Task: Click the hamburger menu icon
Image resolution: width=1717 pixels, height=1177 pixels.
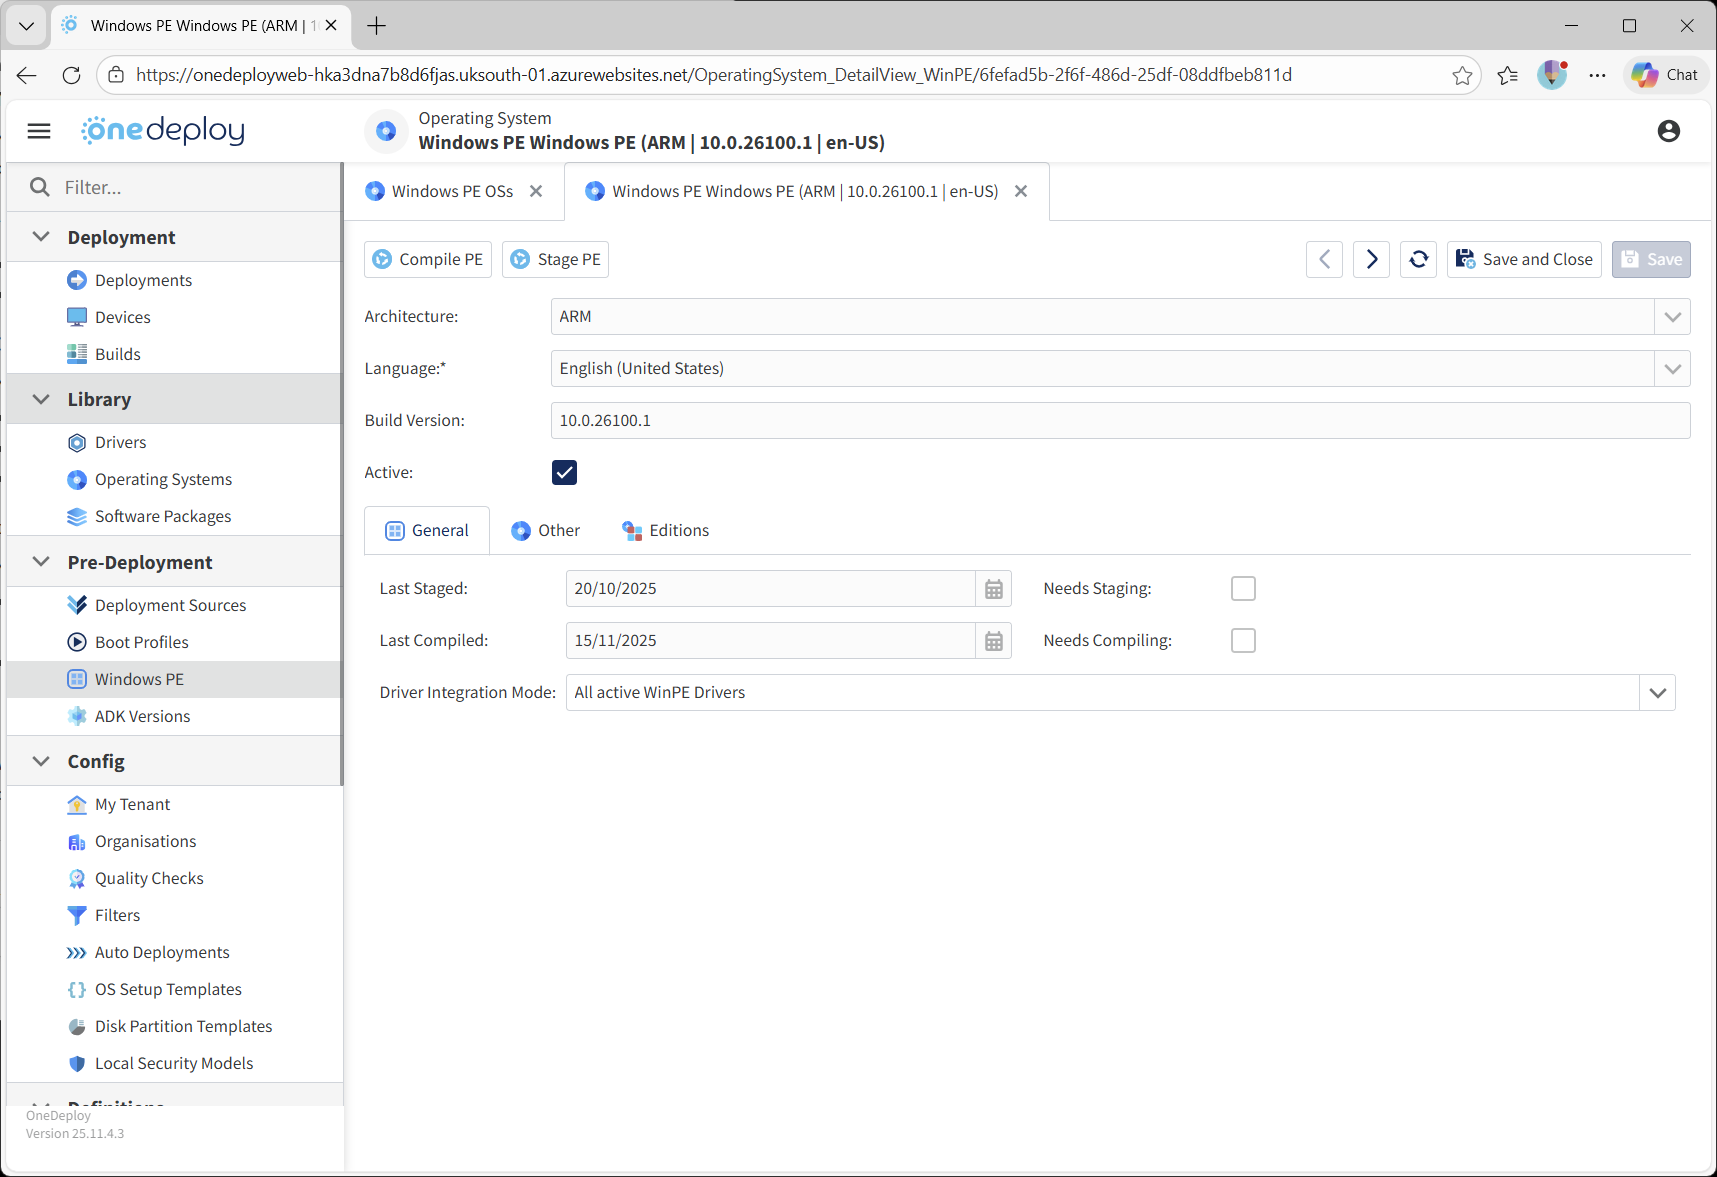Action: click(x=39, y=131)
